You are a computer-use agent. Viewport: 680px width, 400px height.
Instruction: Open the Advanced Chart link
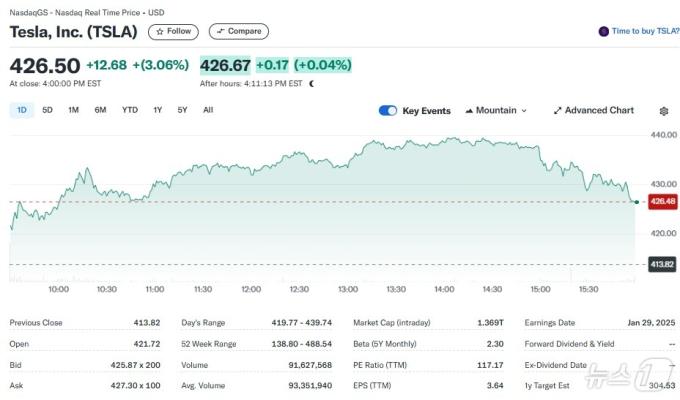click(x=599, y=111)
